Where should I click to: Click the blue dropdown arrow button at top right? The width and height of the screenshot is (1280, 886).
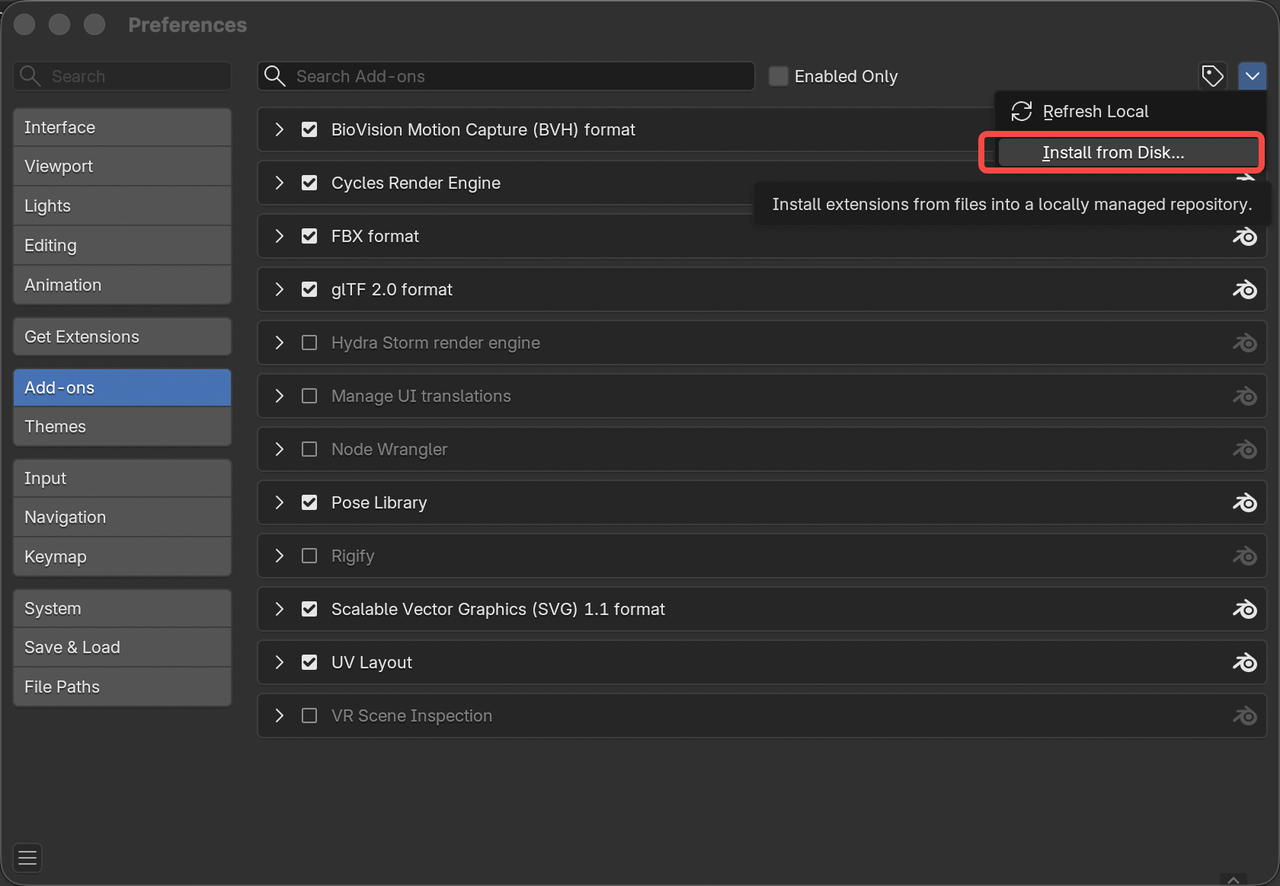click(x=1252, y=76)
